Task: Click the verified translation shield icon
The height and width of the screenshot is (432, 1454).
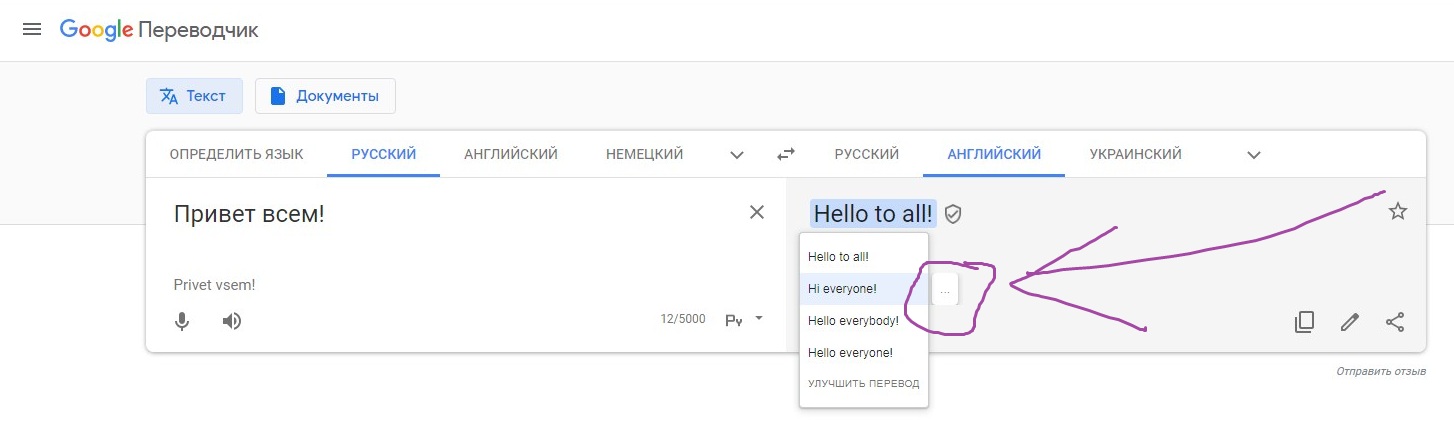Action: (953, 213)
